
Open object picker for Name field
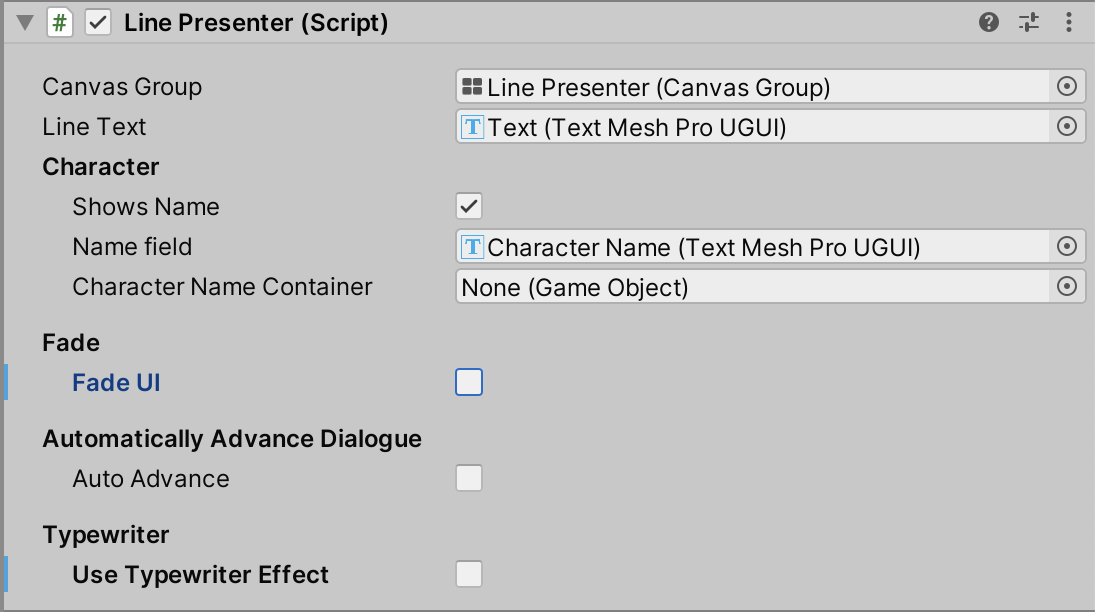pyautogui.click(x=1067, y=247)
